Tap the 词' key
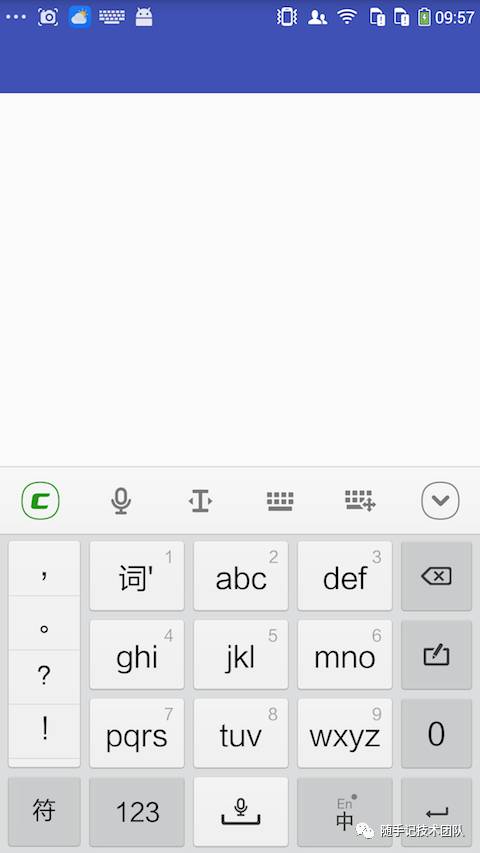 click(137, 576)
